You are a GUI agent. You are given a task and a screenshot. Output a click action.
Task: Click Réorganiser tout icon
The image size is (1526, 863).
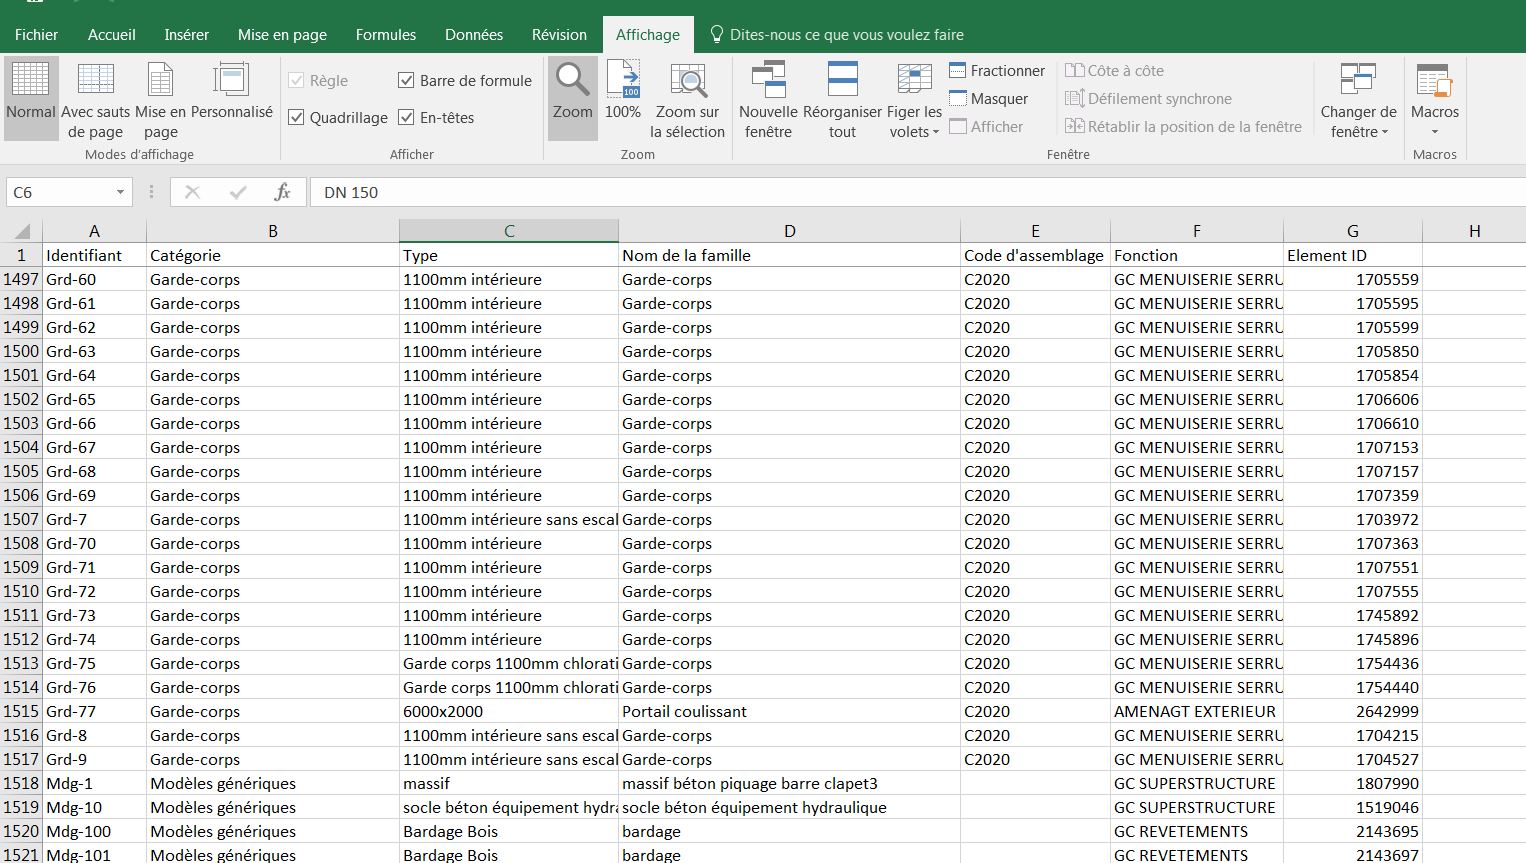point(842,80)
